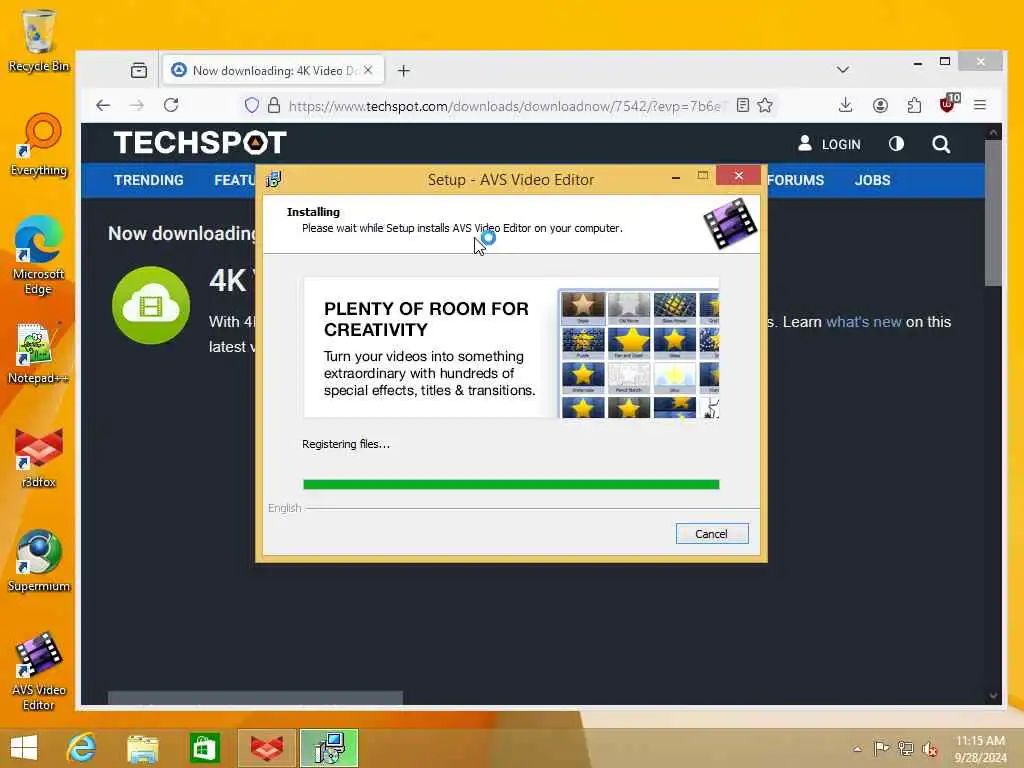
Task: Click the address bar URL
Action: (504, 106)
